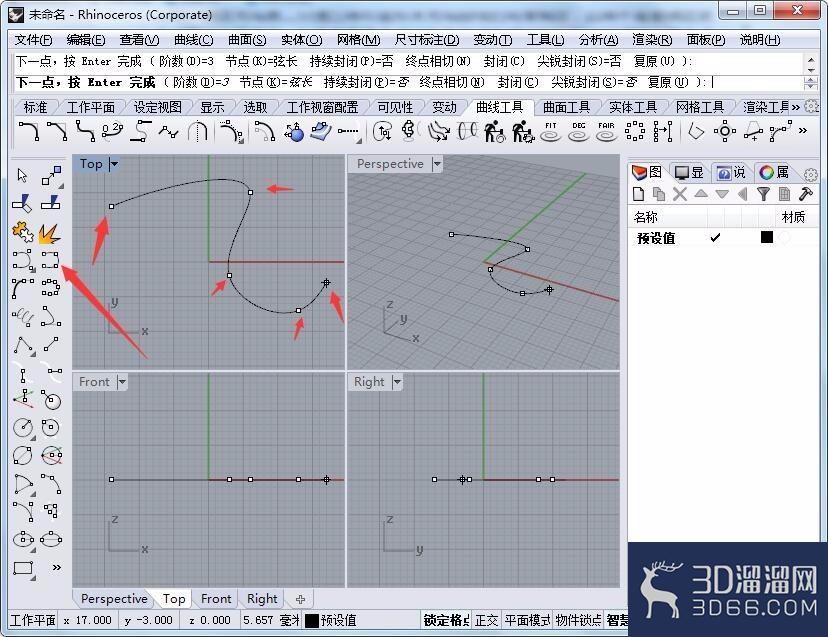Choose the Circle center-radius tool
This screenshot has height=637, width=828.
tap(22, 427)
